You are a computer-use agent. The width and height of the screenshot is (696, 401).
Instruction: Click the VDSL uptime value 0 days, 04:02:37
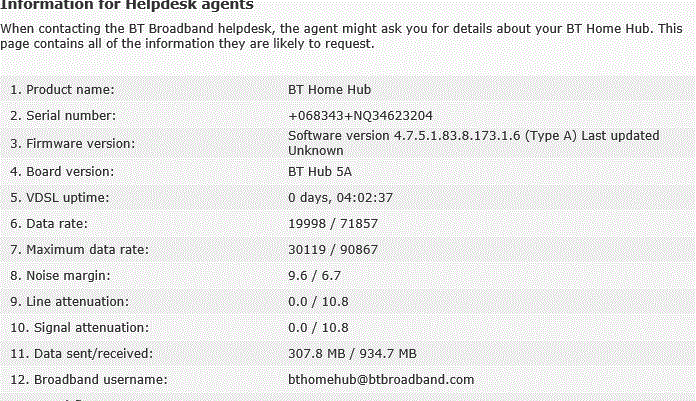coord(340,198)
